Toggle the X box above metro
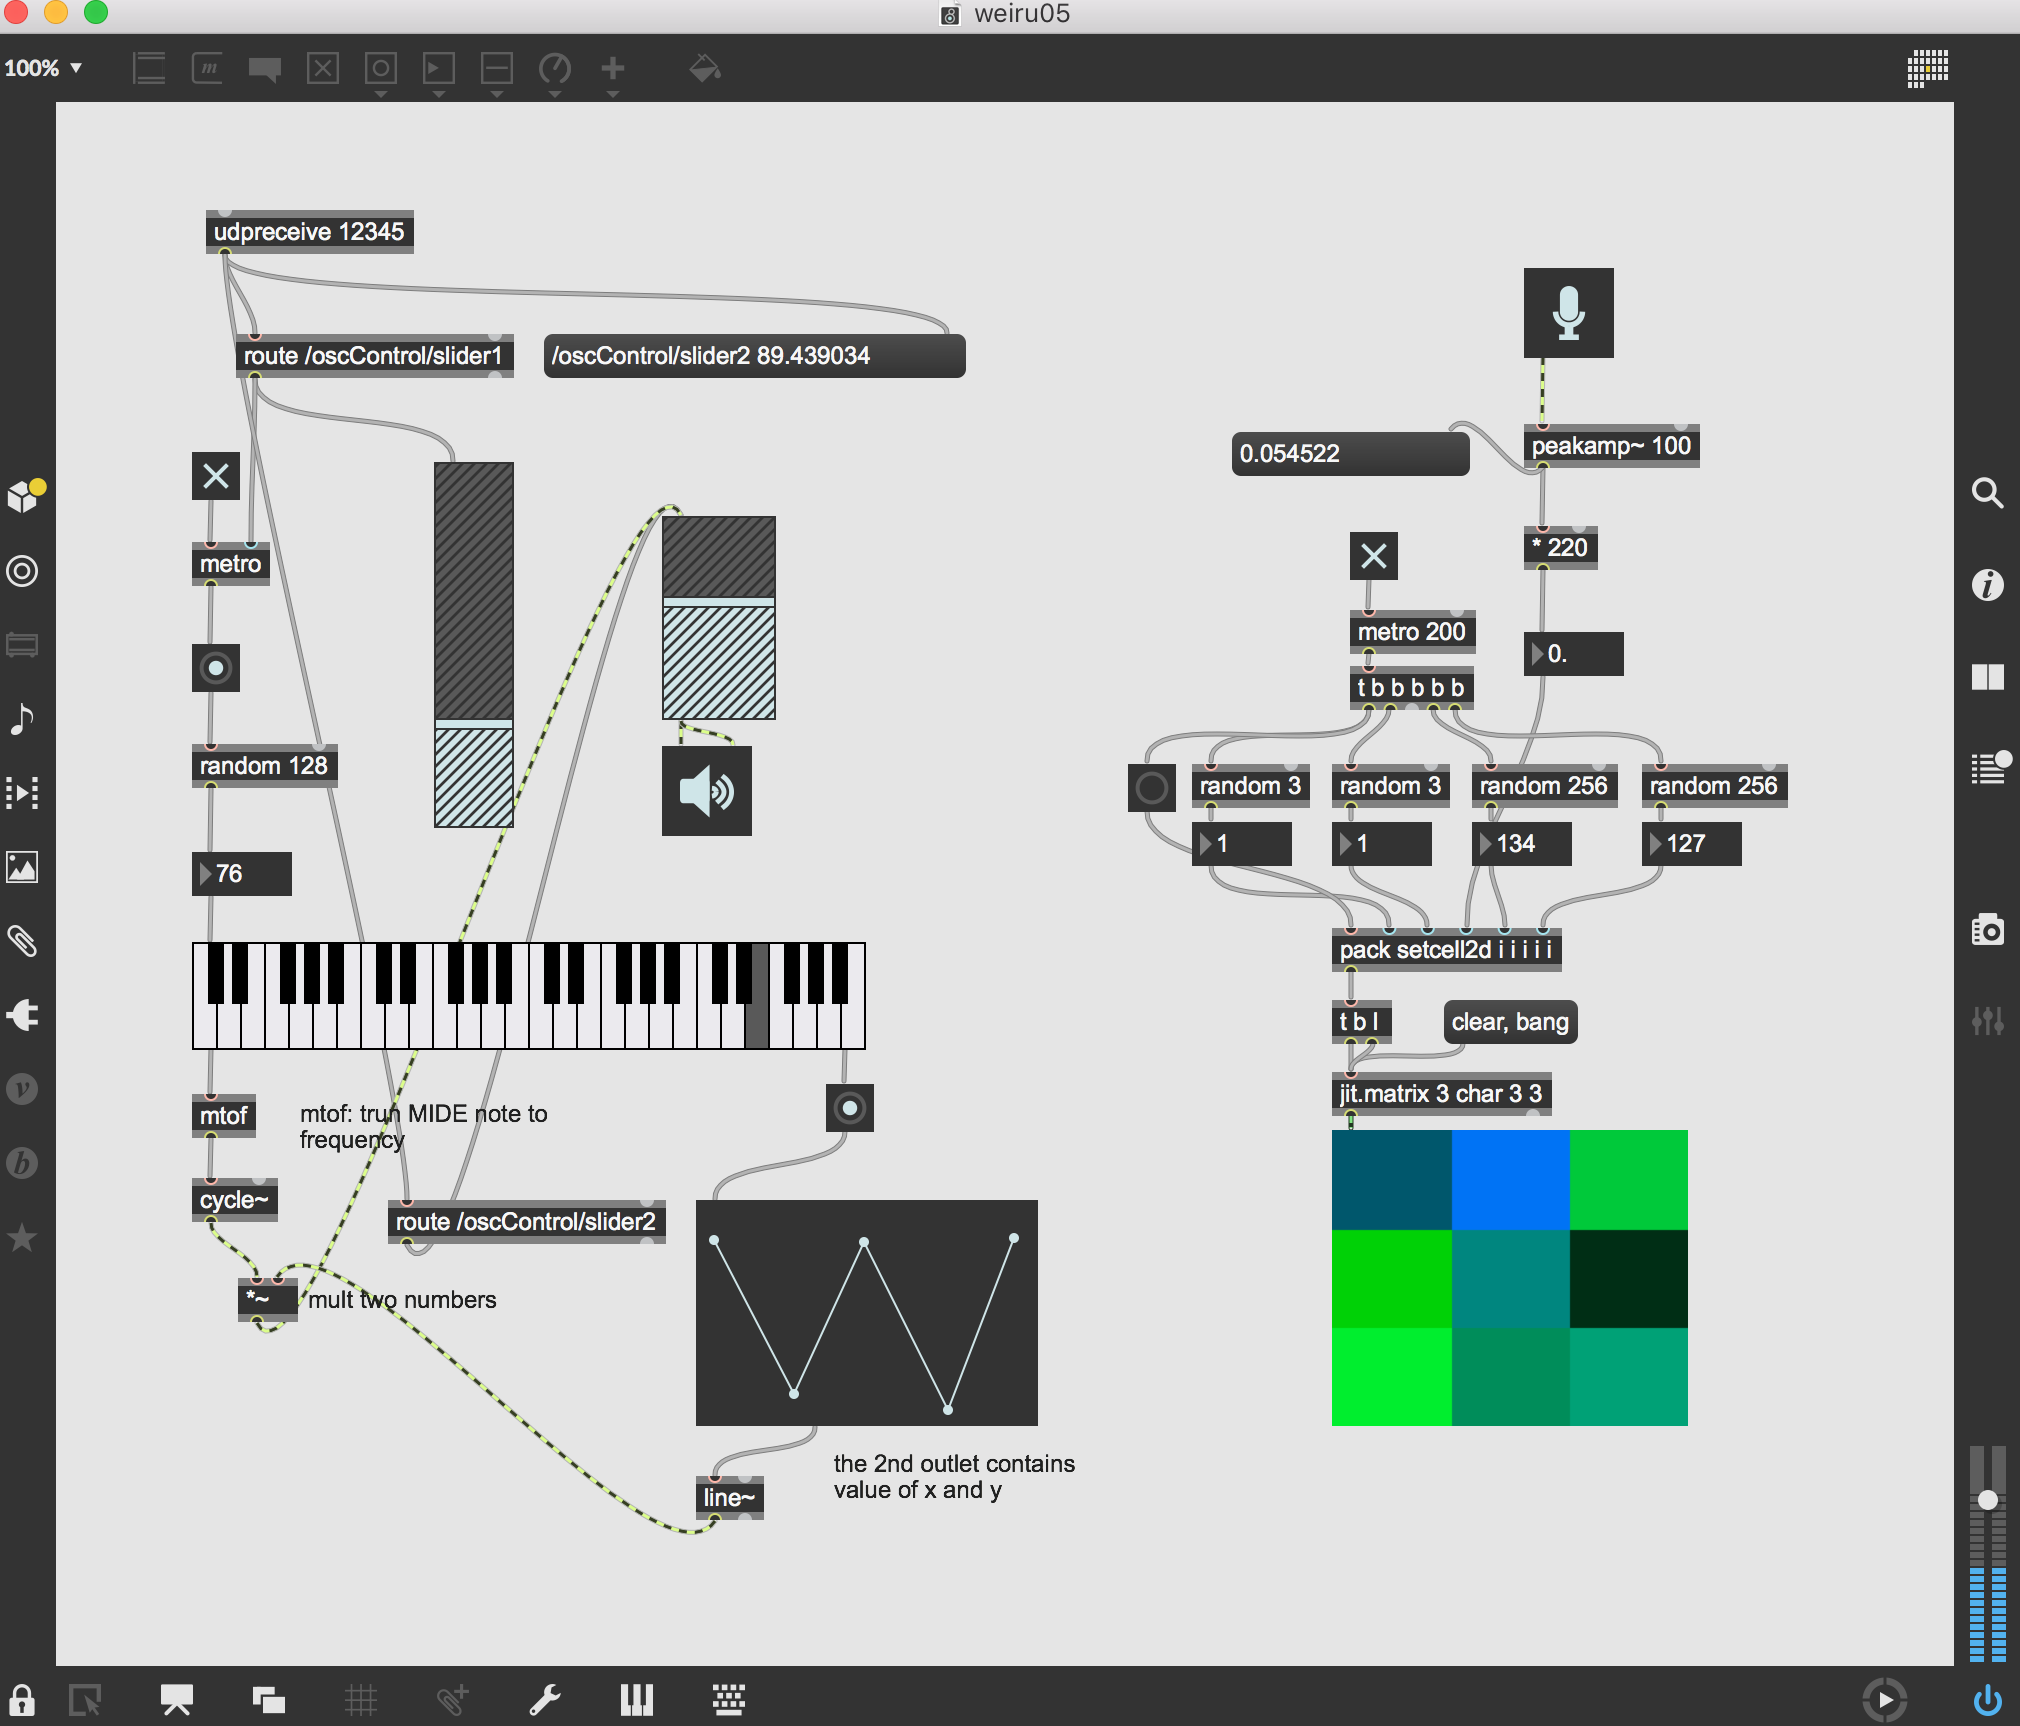 click(x=216, y=476)
